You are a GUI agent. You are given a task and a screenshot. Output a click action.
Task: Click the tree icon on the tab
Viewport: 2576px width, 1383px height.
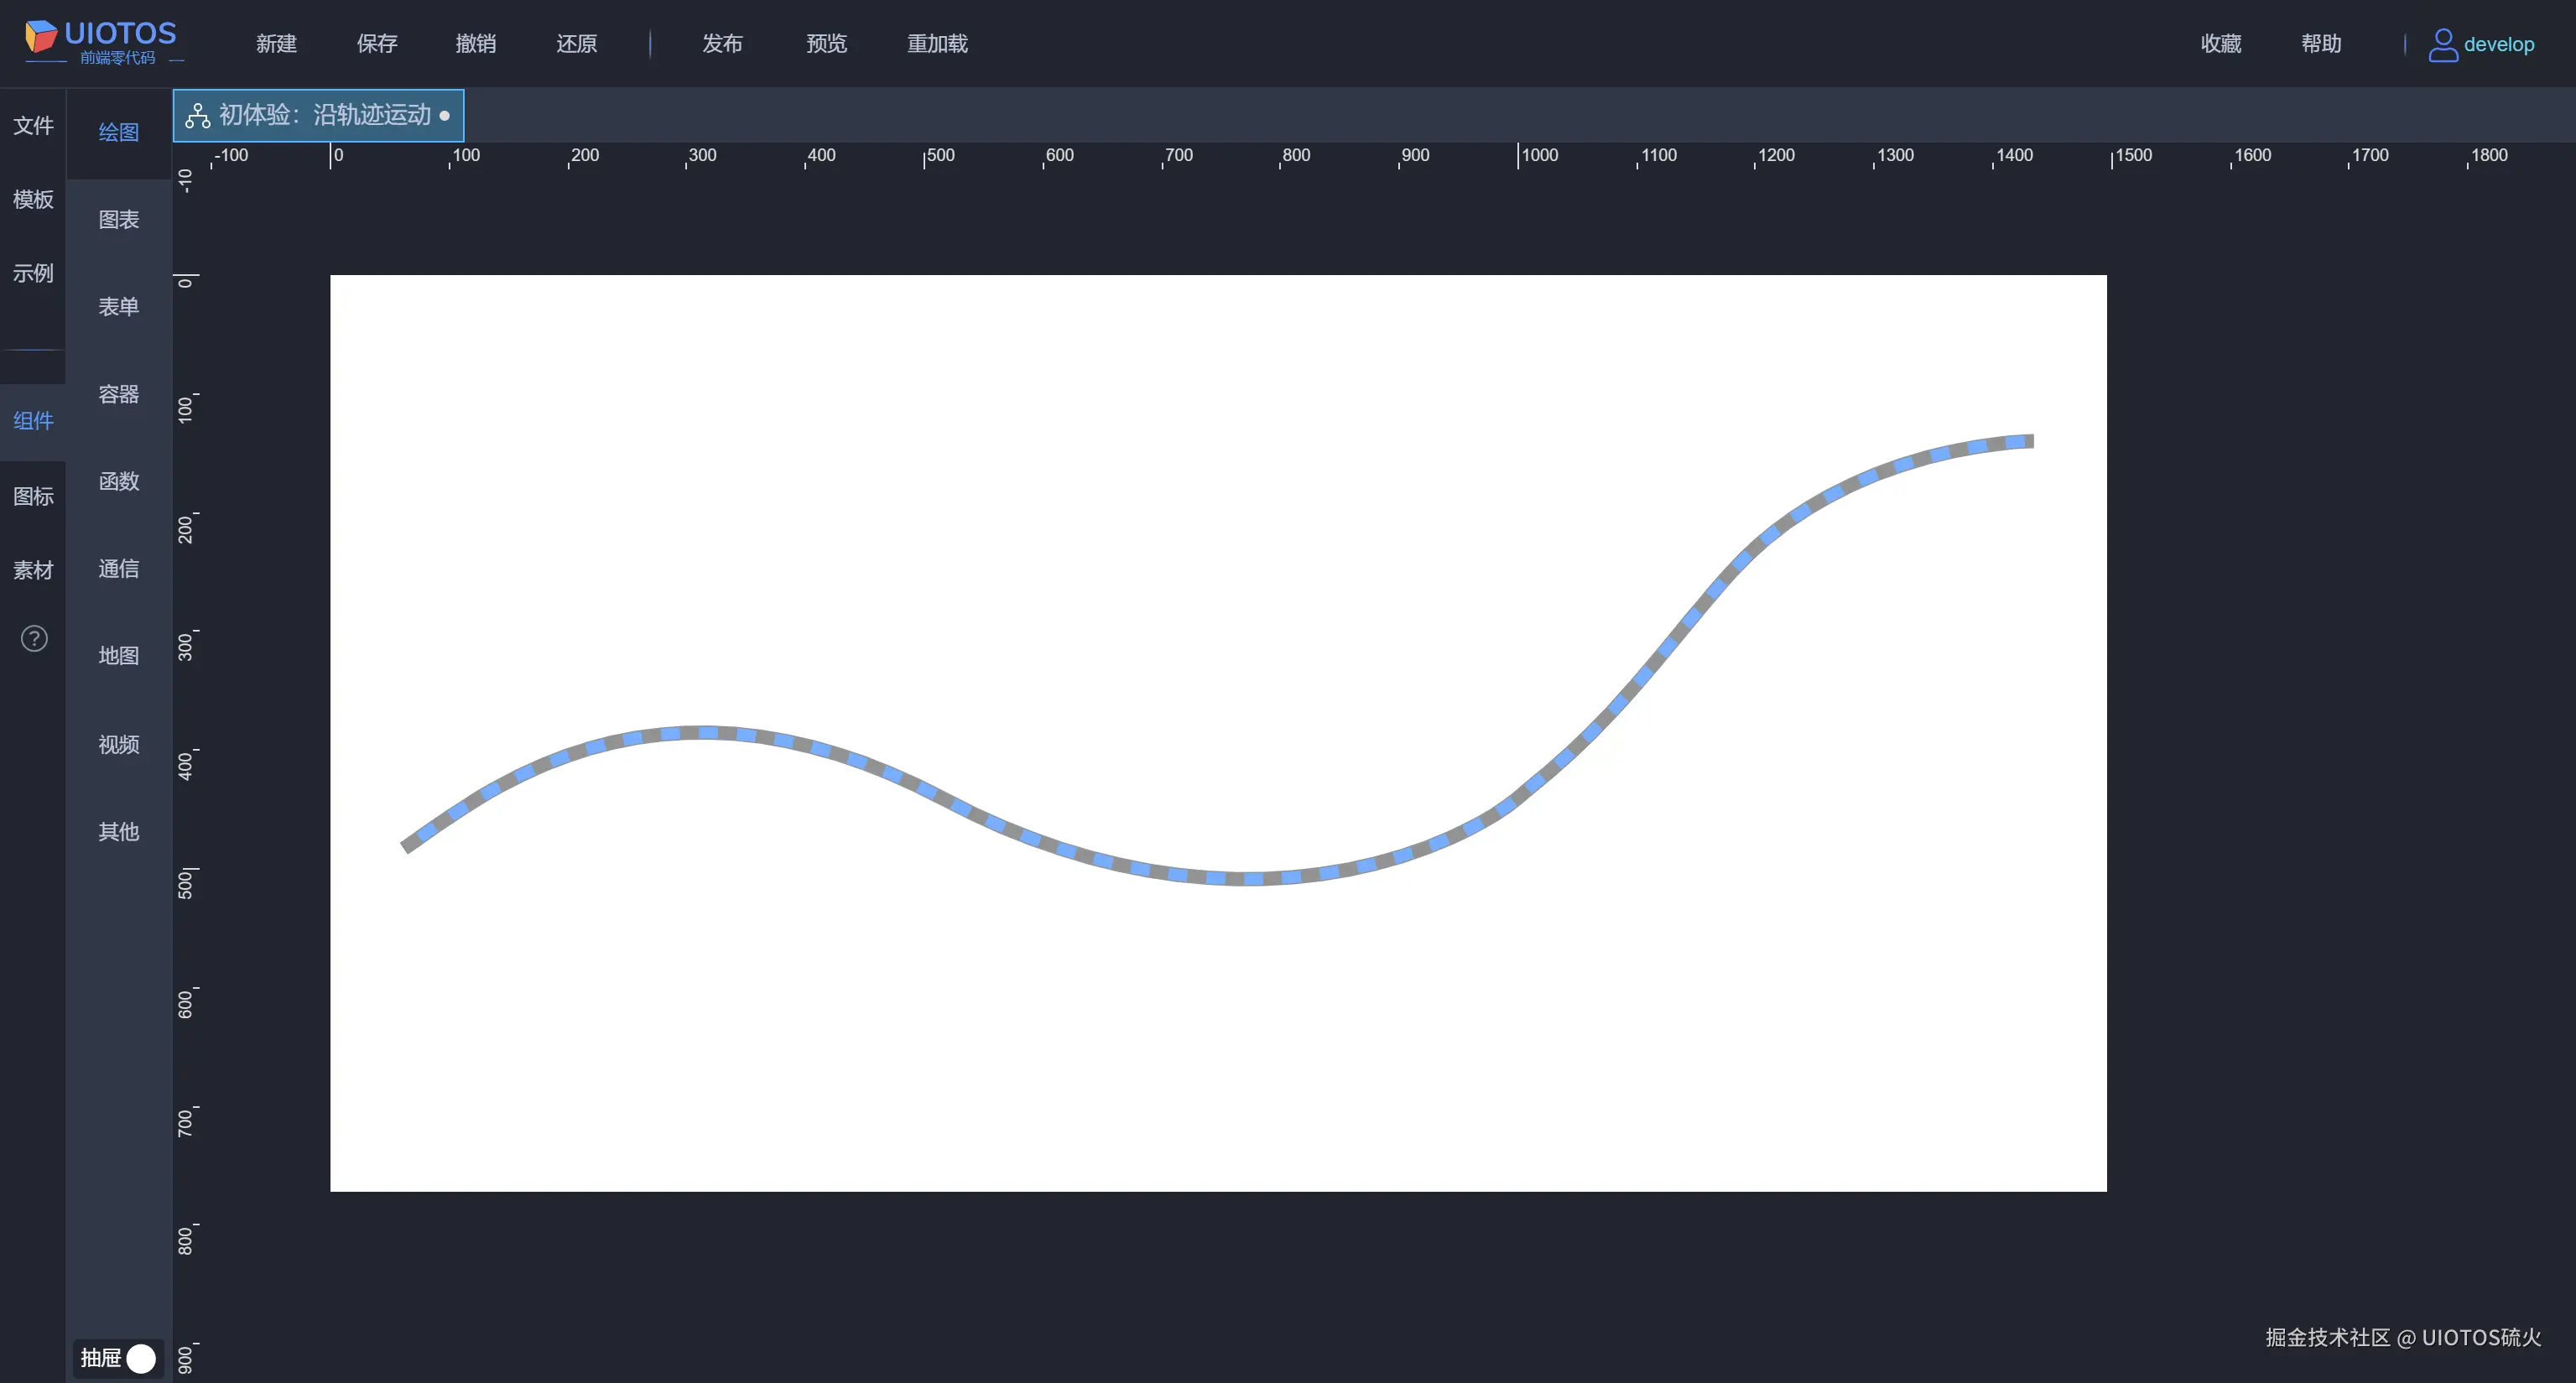198,115
